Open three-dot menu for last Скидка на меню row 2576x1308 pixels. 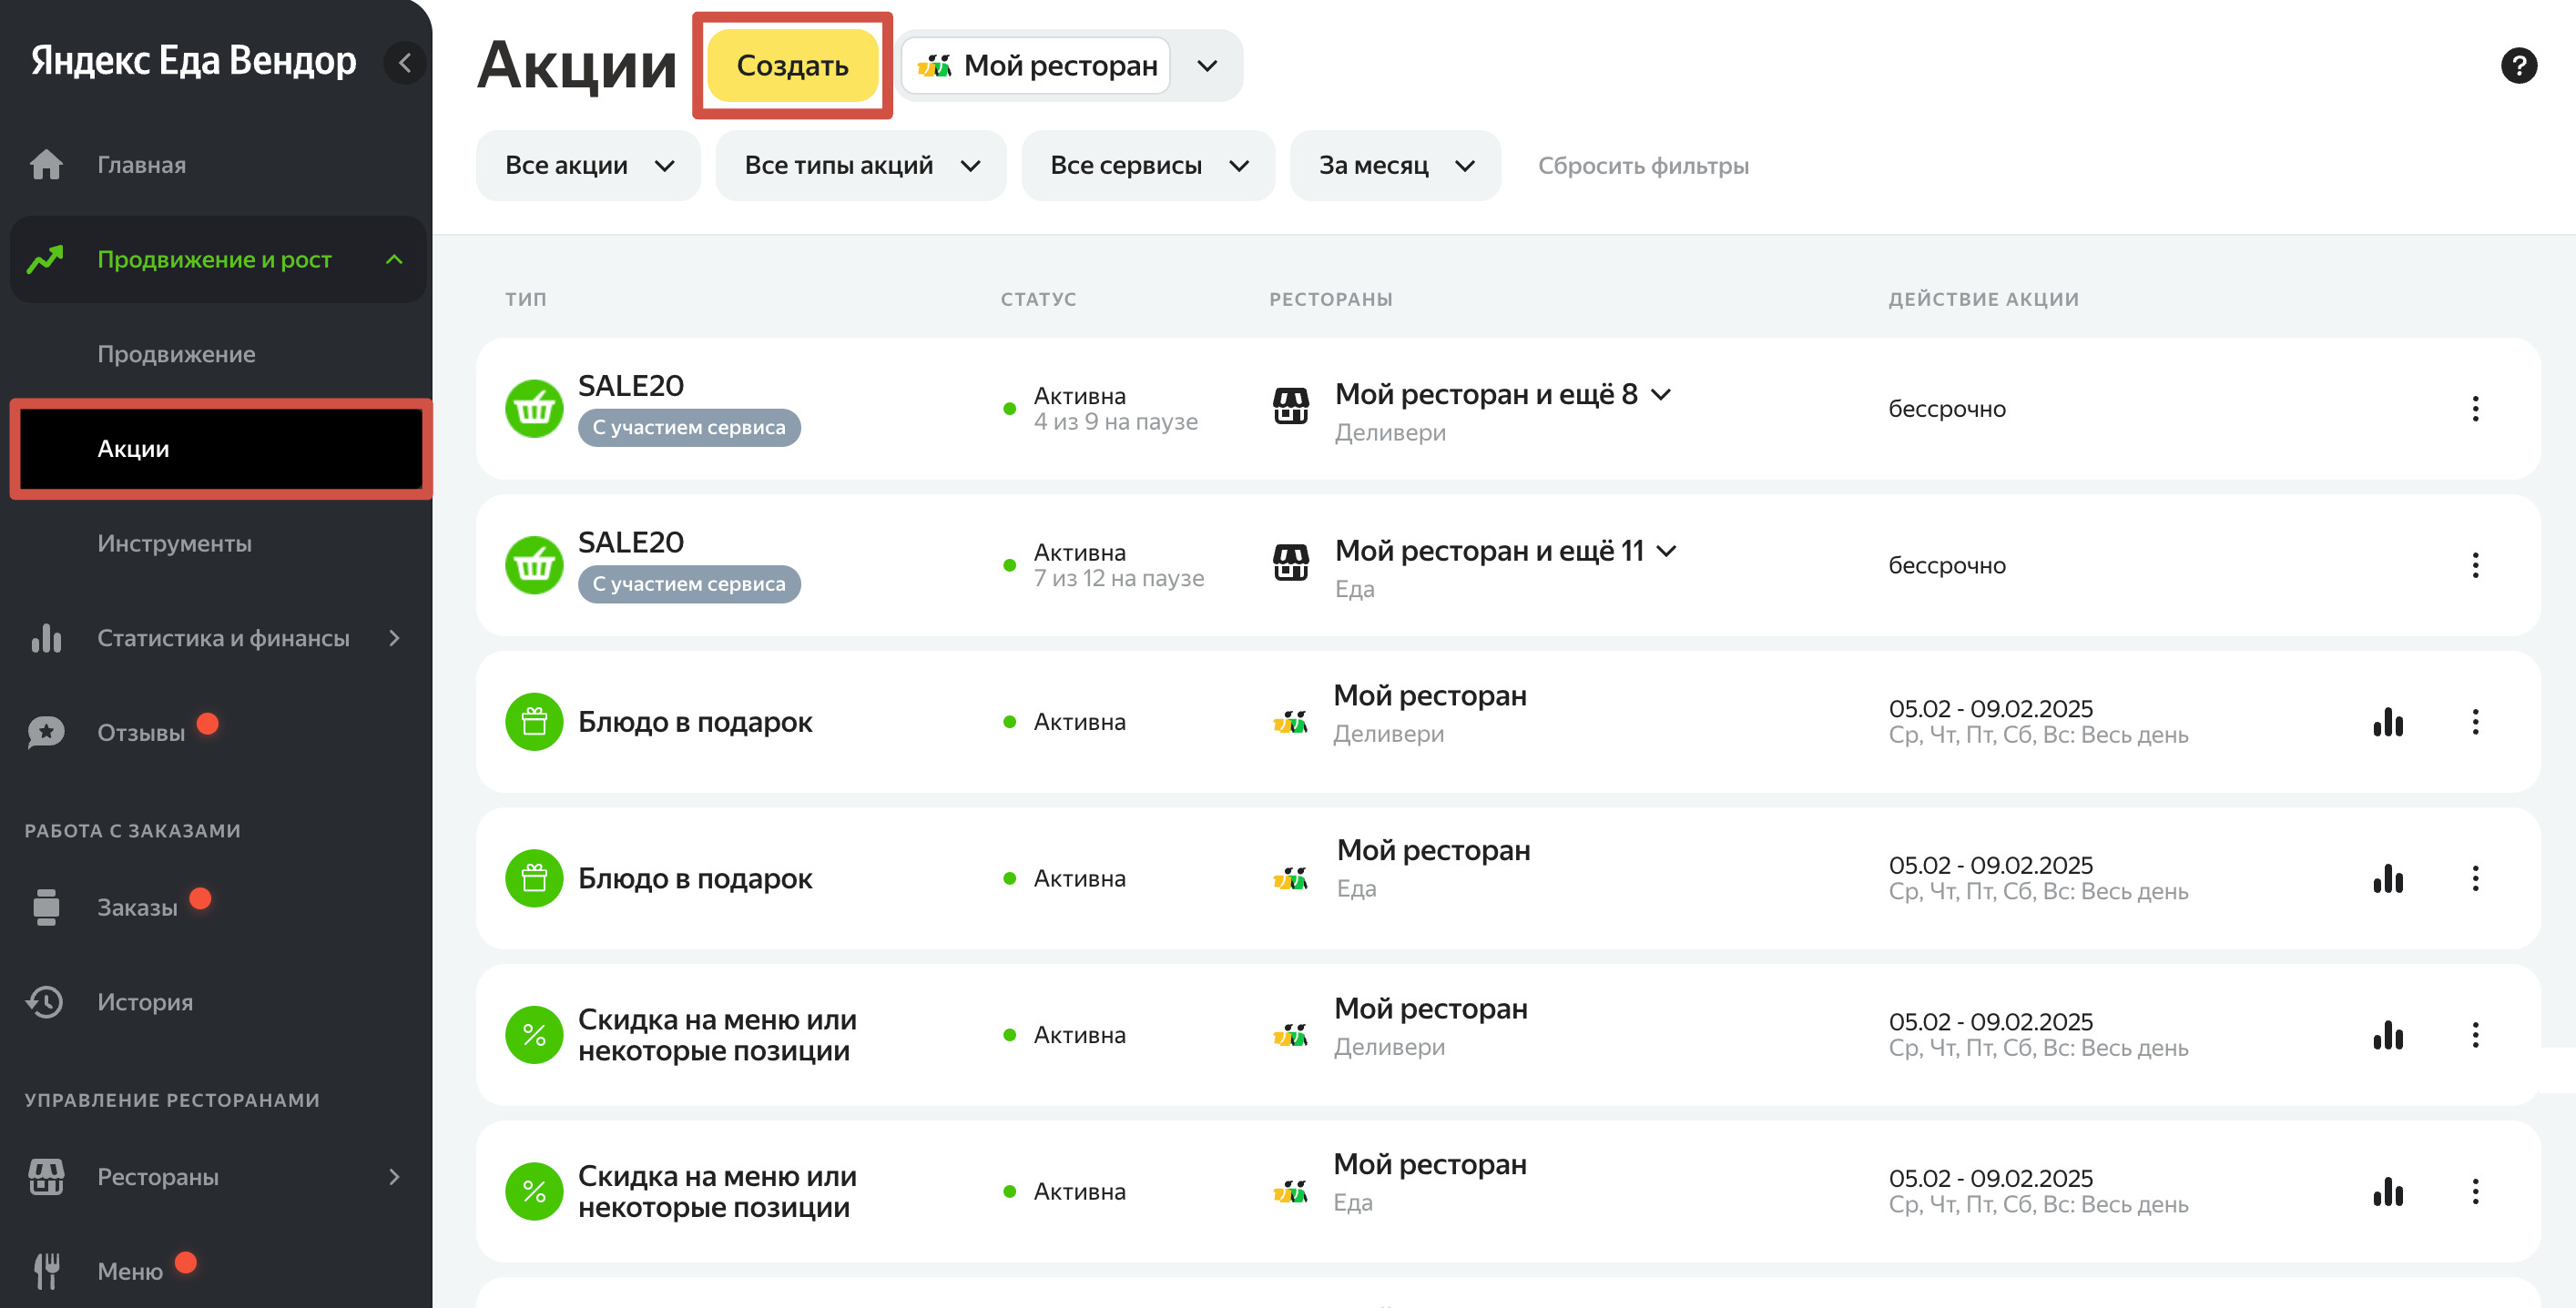[x=2475, y=1192]
